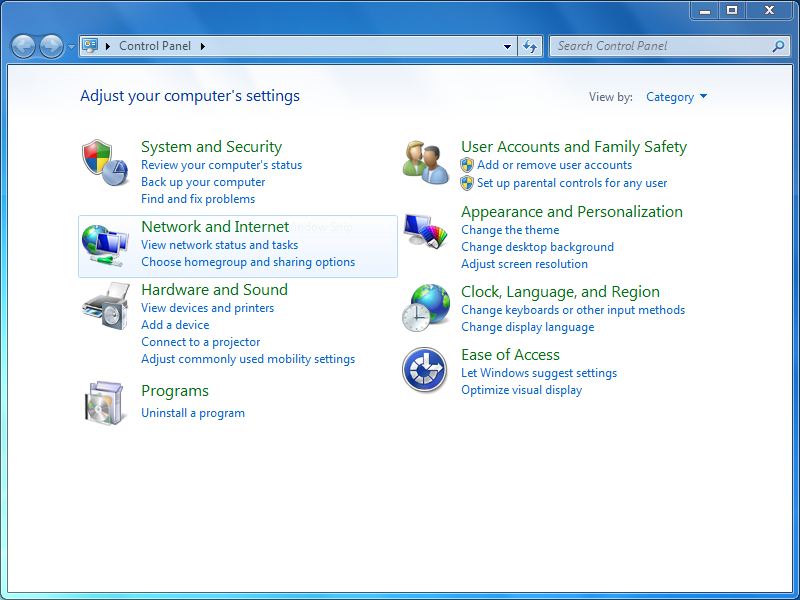Click Uninstall a program
This screenshot has height=600, width=800.
[193, 413]
